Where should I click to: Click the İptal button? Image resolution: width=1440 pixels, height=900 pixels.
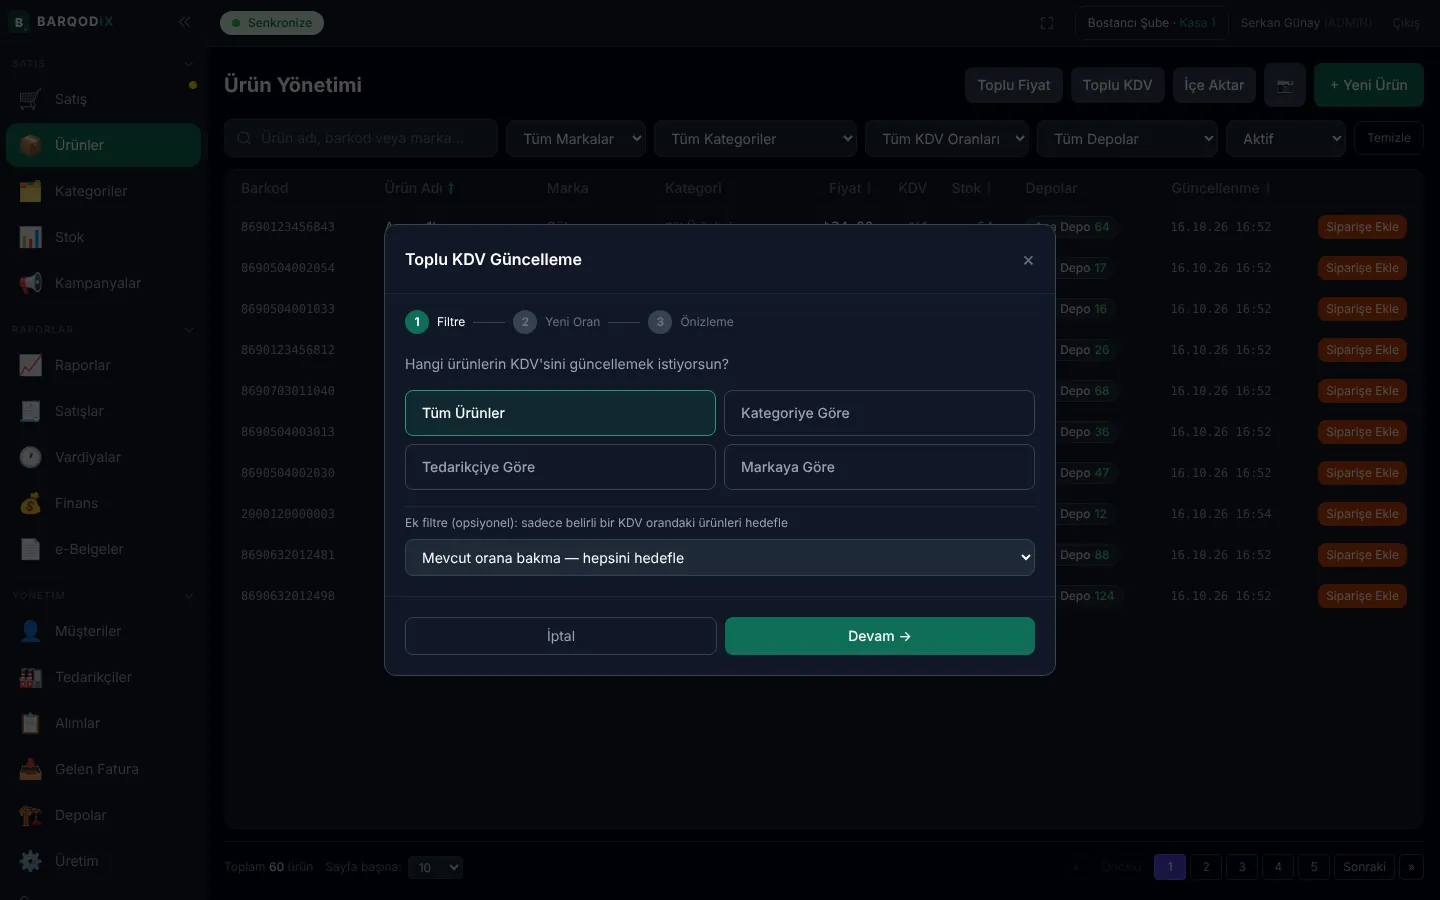click(561, 636)
